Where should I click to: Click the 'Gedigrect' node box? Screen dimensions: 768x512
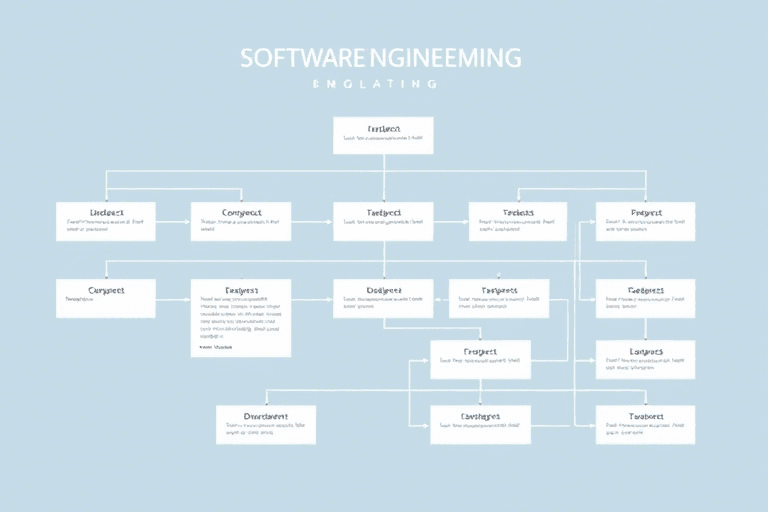(x=645, y=298)
